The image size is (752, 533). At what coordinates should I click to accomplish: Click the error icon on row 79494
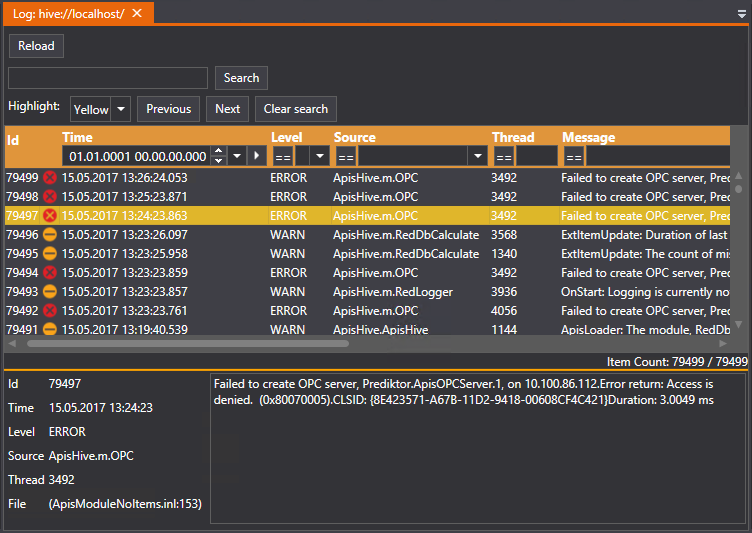[50, 273]
